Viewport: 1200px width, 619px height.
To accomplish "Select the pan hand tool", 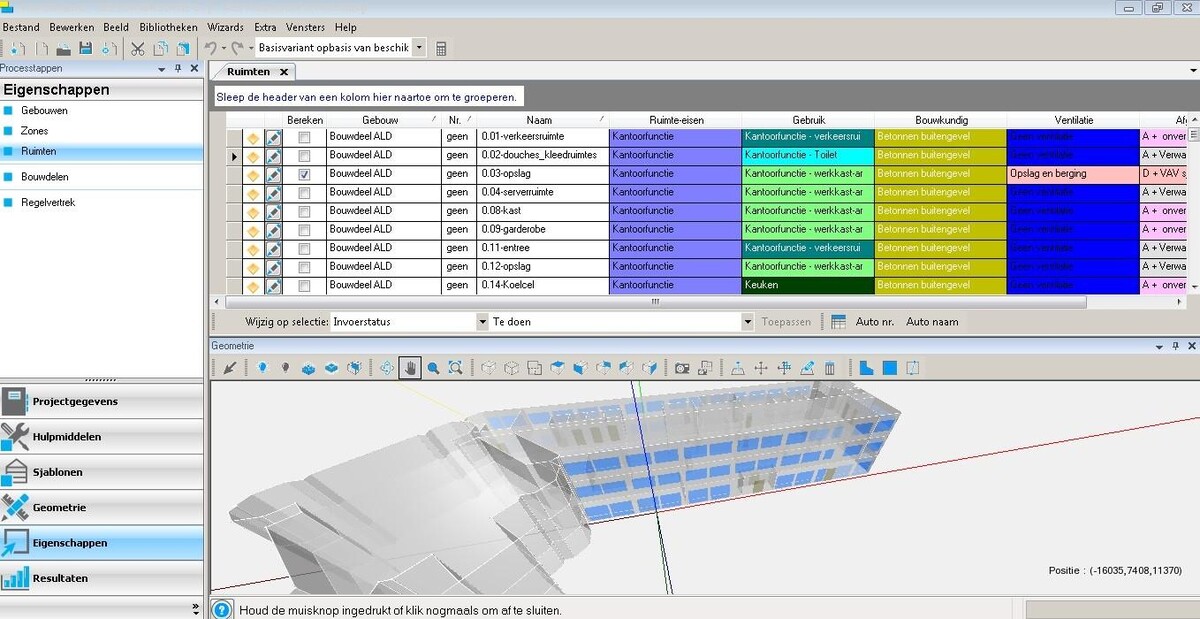I will 410,368.
